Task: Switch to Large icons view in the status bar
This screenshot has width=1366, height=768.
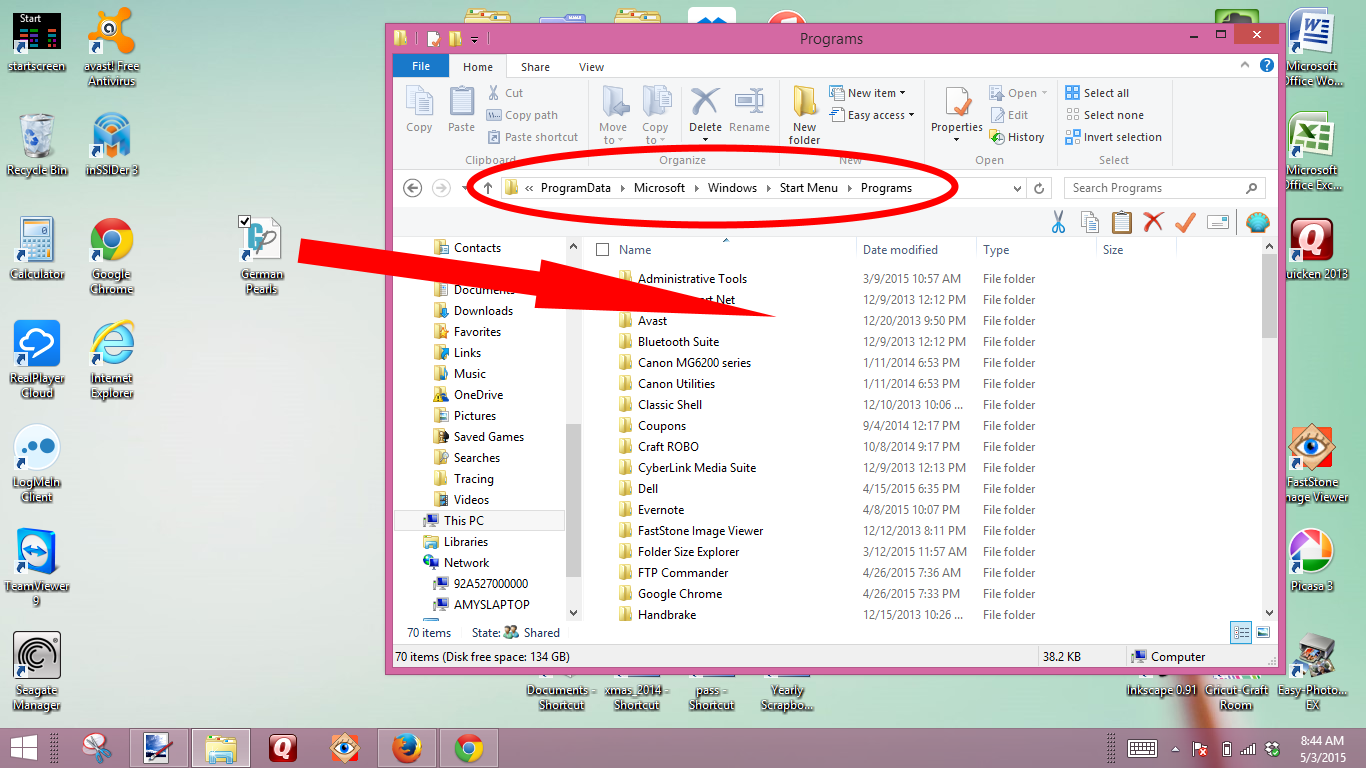Action: pyautogui.click(x=1263, y=632)
